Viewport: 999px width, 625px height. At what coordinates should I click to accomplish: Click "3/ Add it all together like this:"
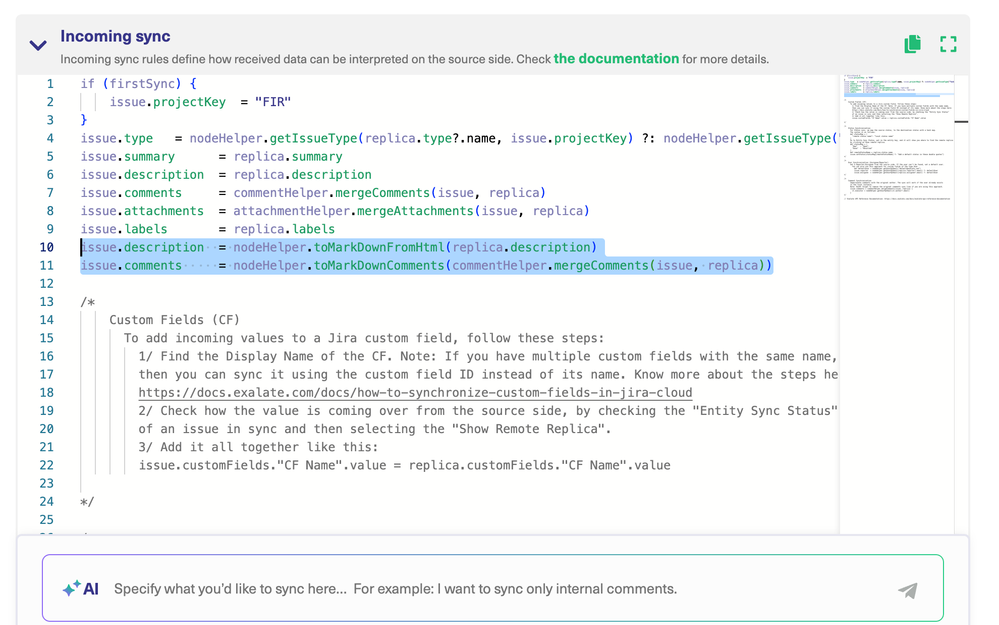(258, 447)
